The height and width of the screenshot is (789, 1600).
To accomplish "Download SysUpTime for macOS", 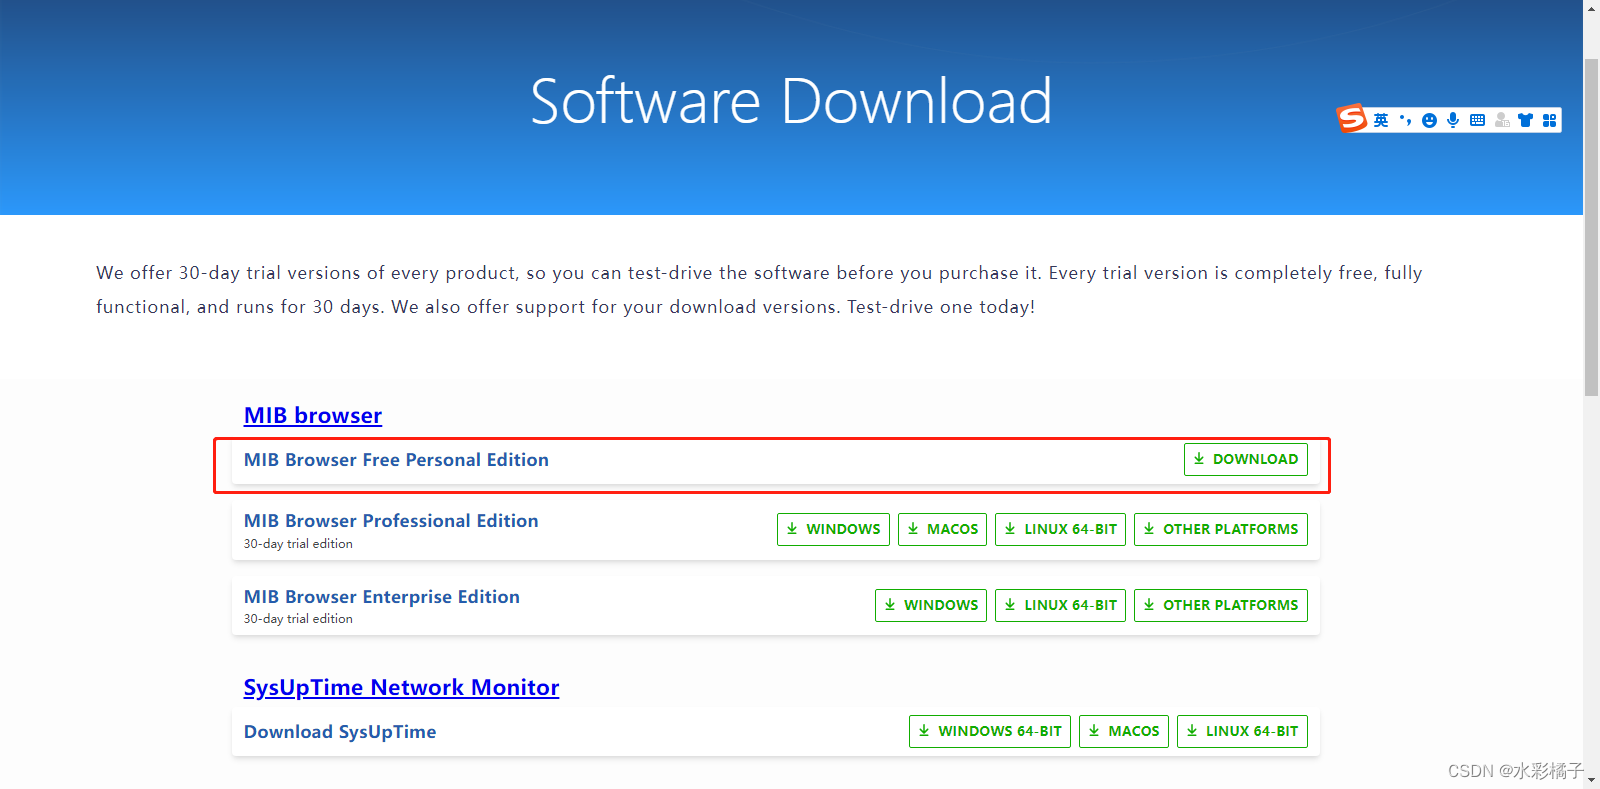I will point(1124,731).
